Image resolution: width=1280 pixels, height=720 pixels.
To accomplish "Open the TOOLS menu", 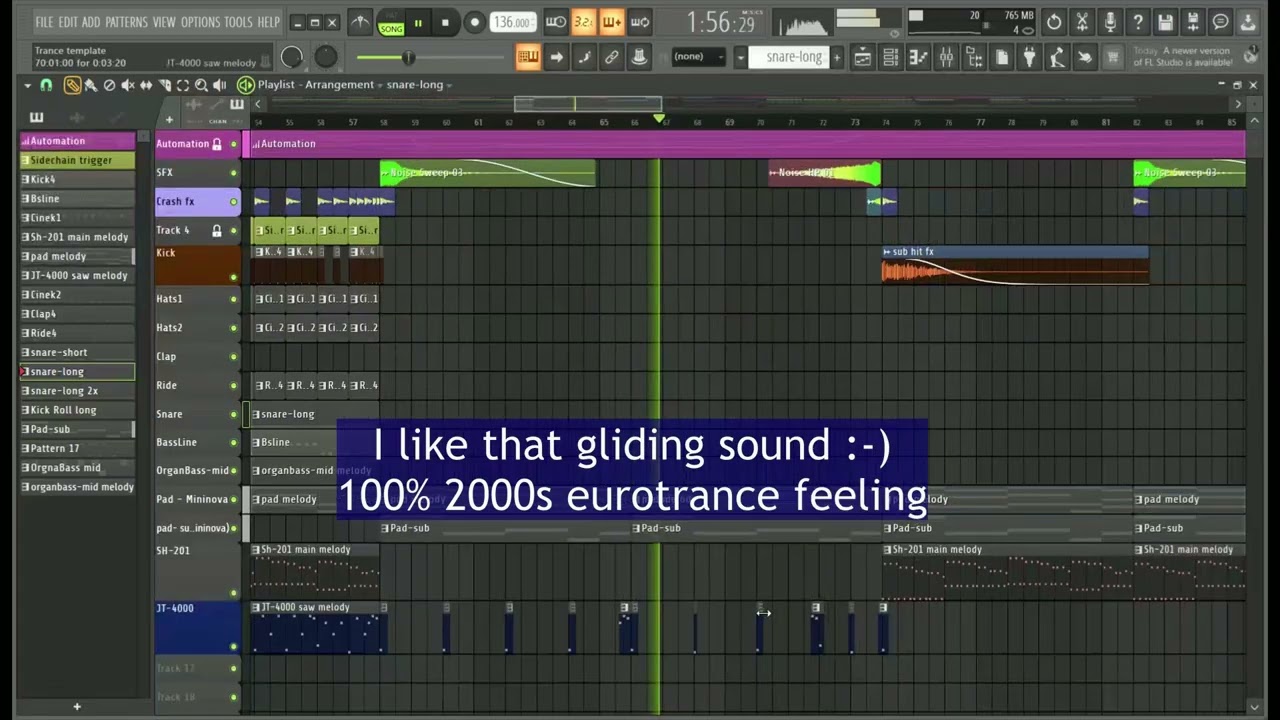I will (239, 22).
